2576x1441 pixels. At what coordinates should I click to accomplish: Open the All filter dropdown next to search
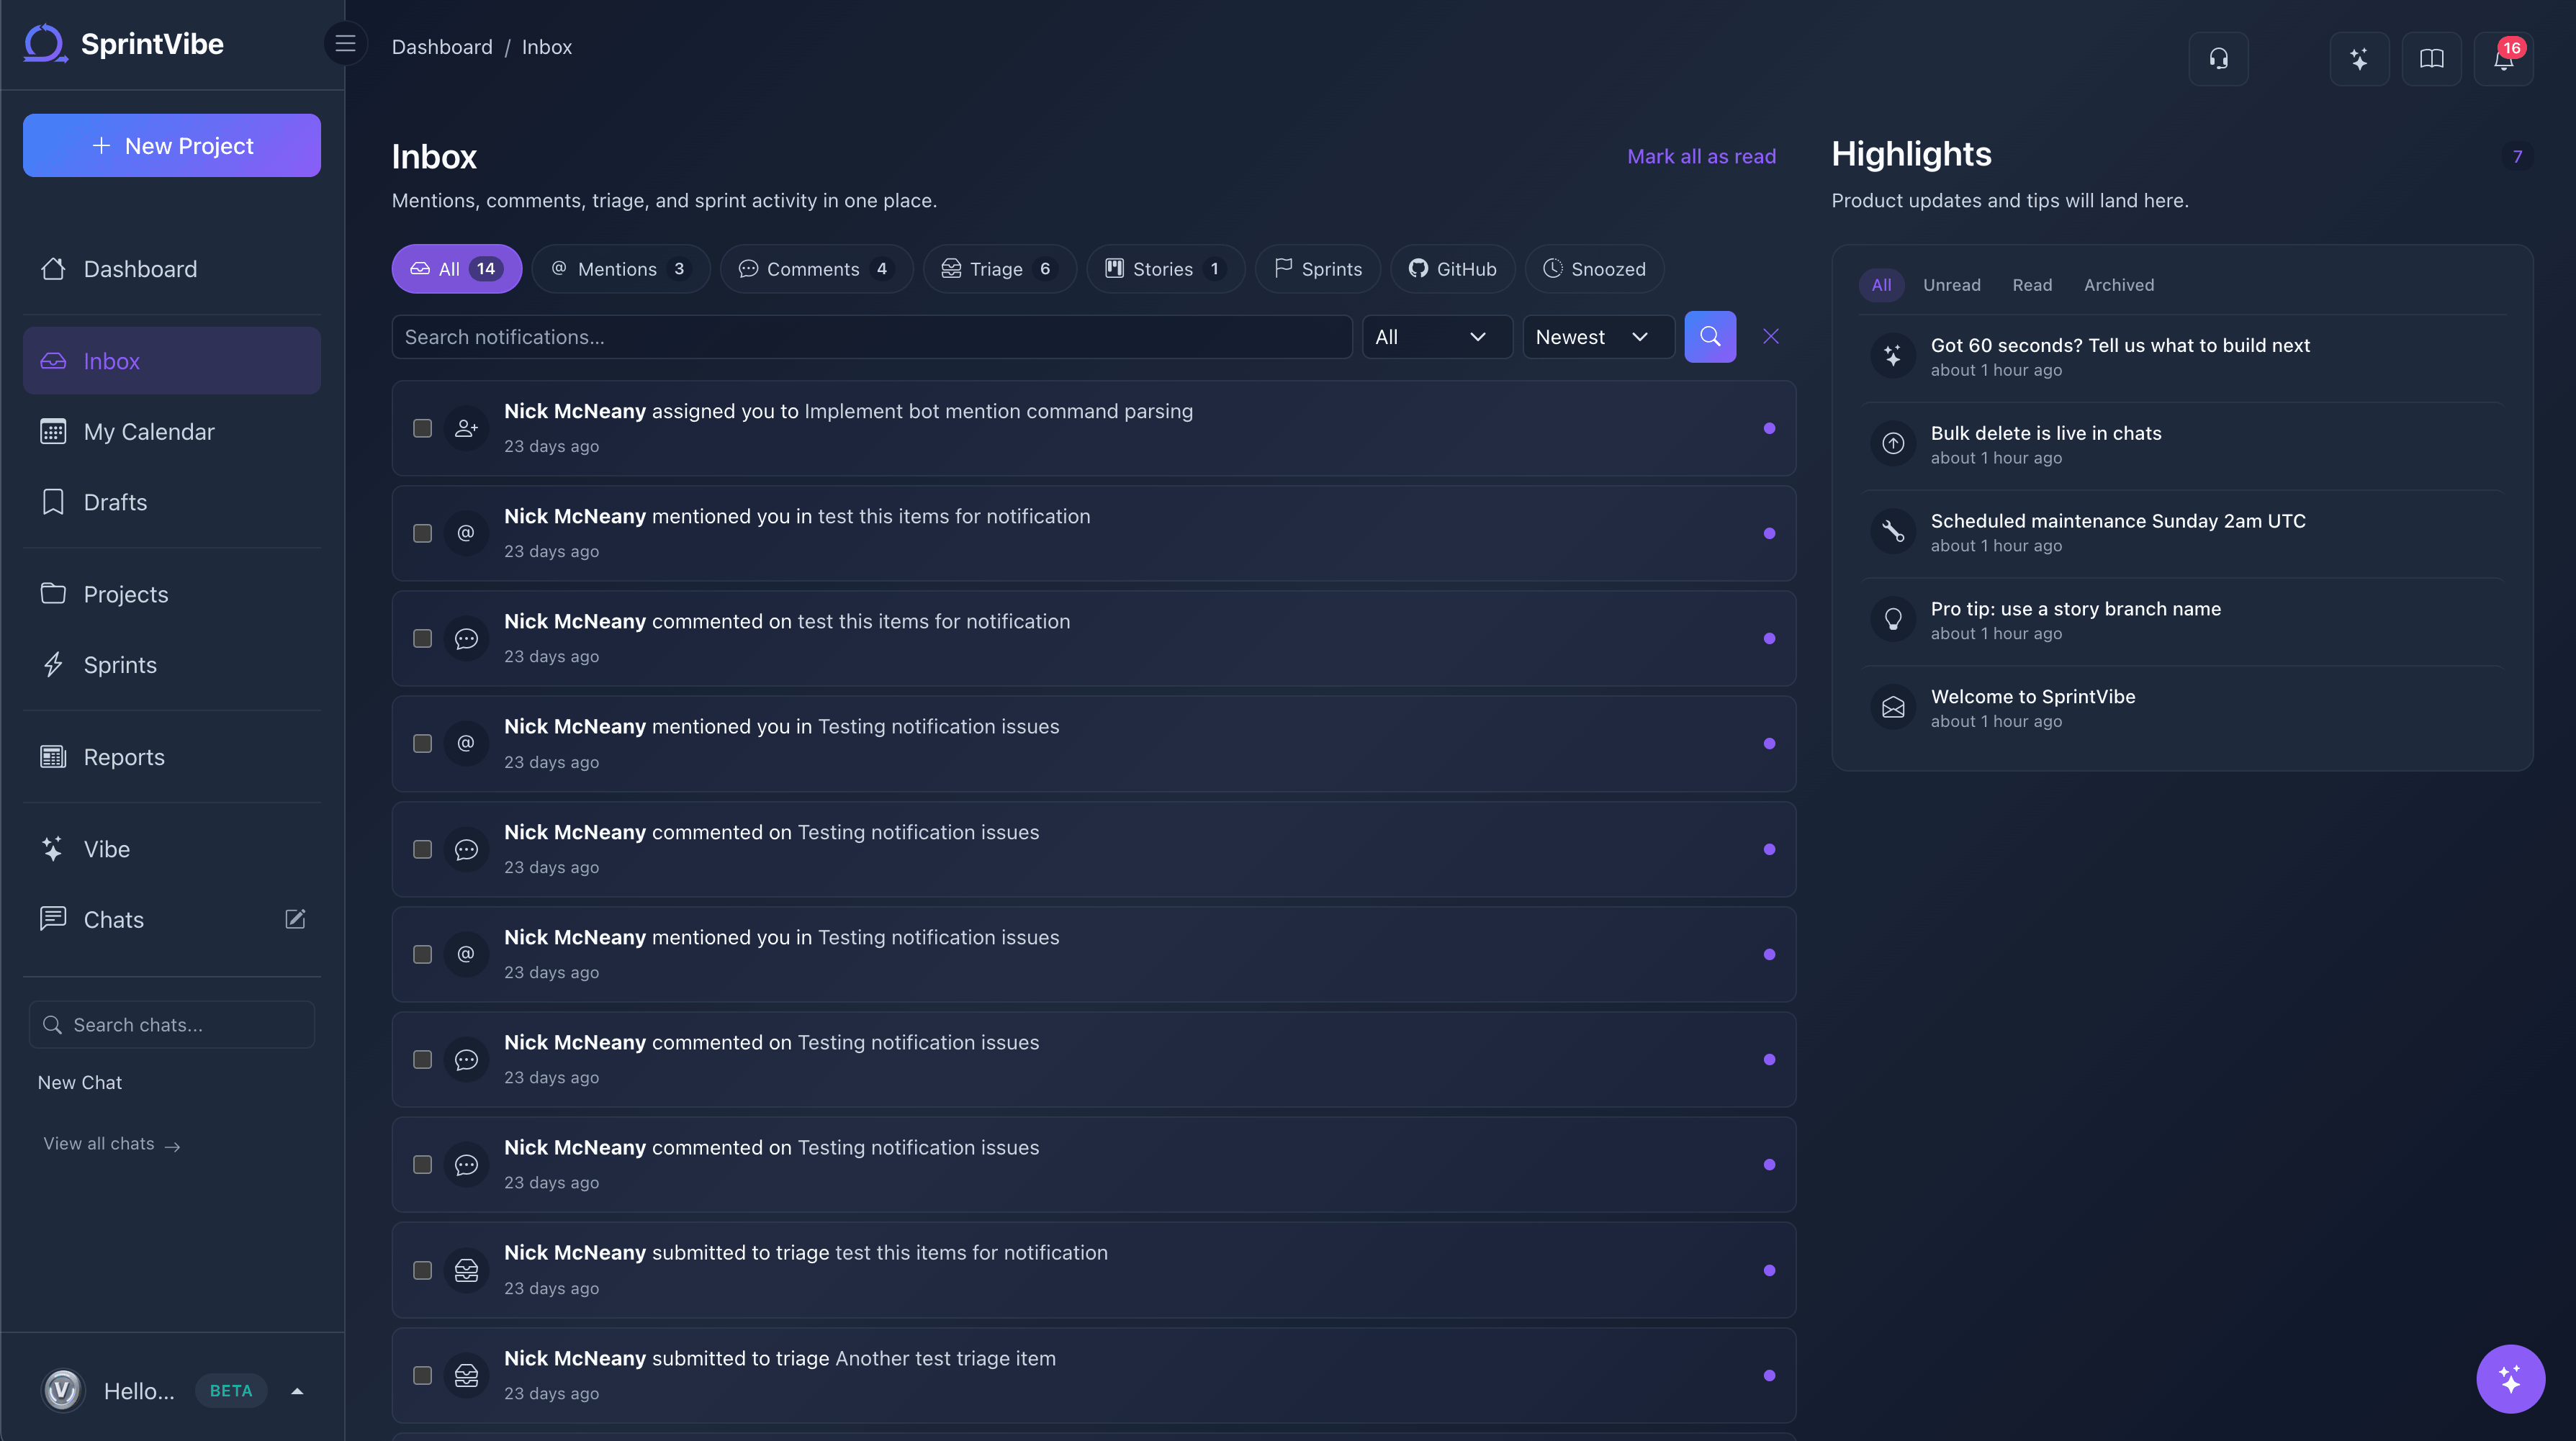1436,337
